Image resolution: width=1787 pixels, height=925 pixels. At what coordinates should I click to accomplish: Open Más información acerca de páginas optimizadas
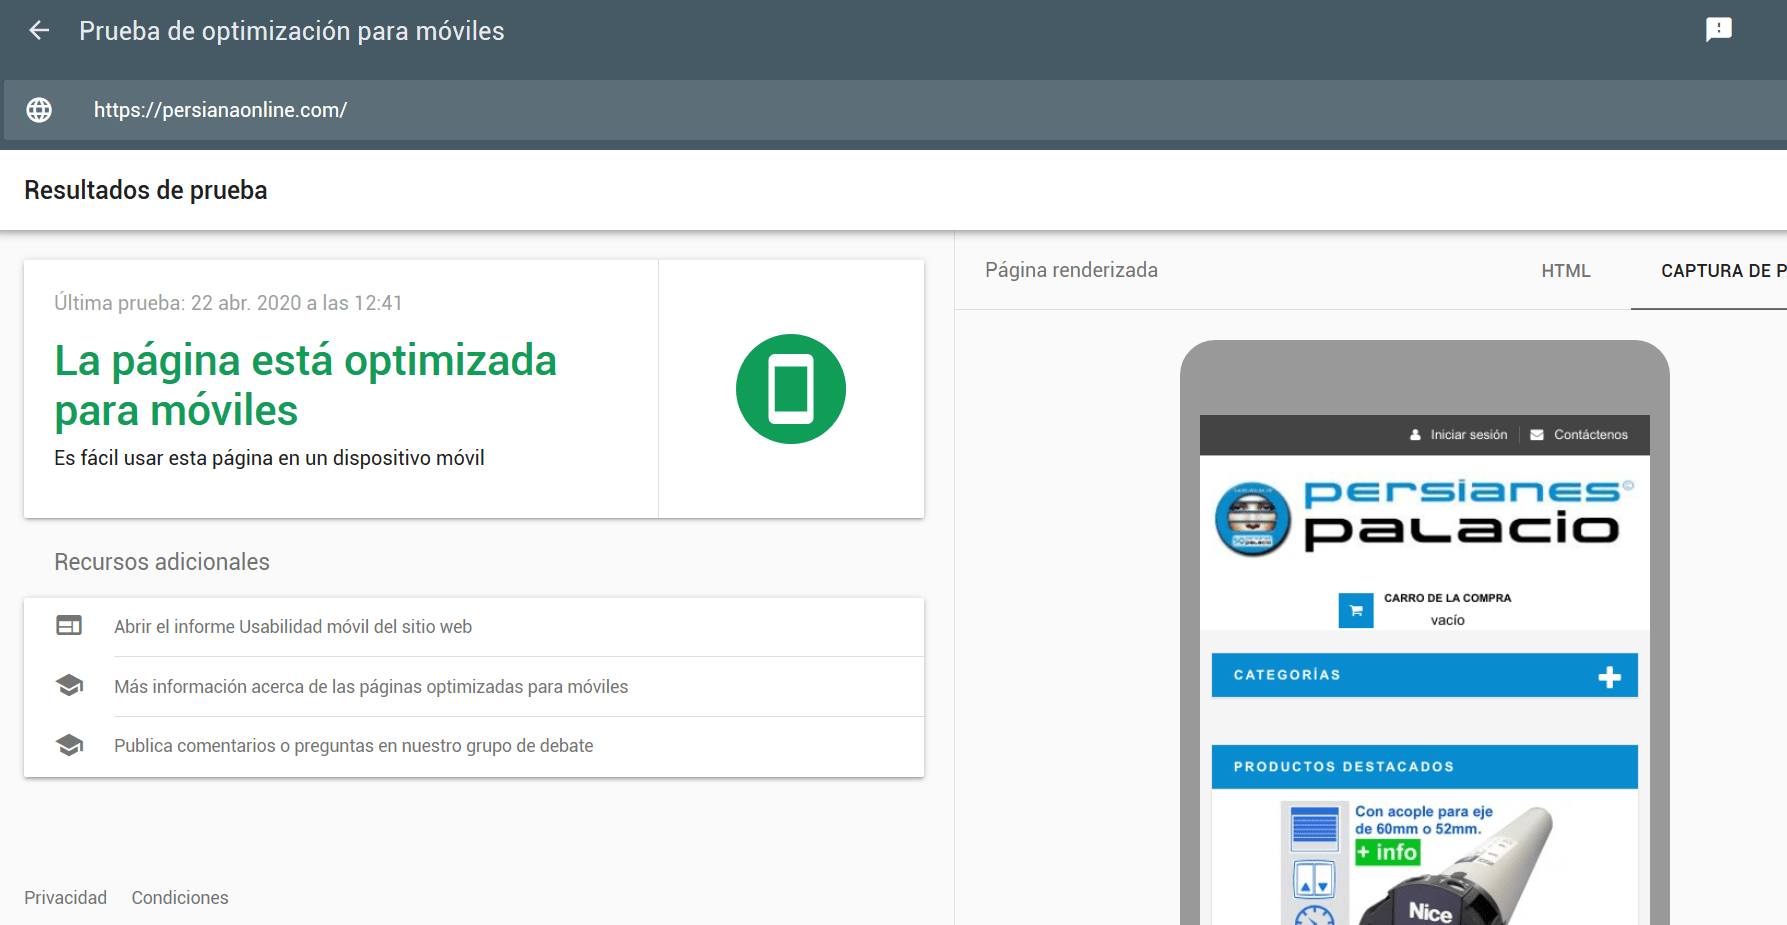(371, 687)
